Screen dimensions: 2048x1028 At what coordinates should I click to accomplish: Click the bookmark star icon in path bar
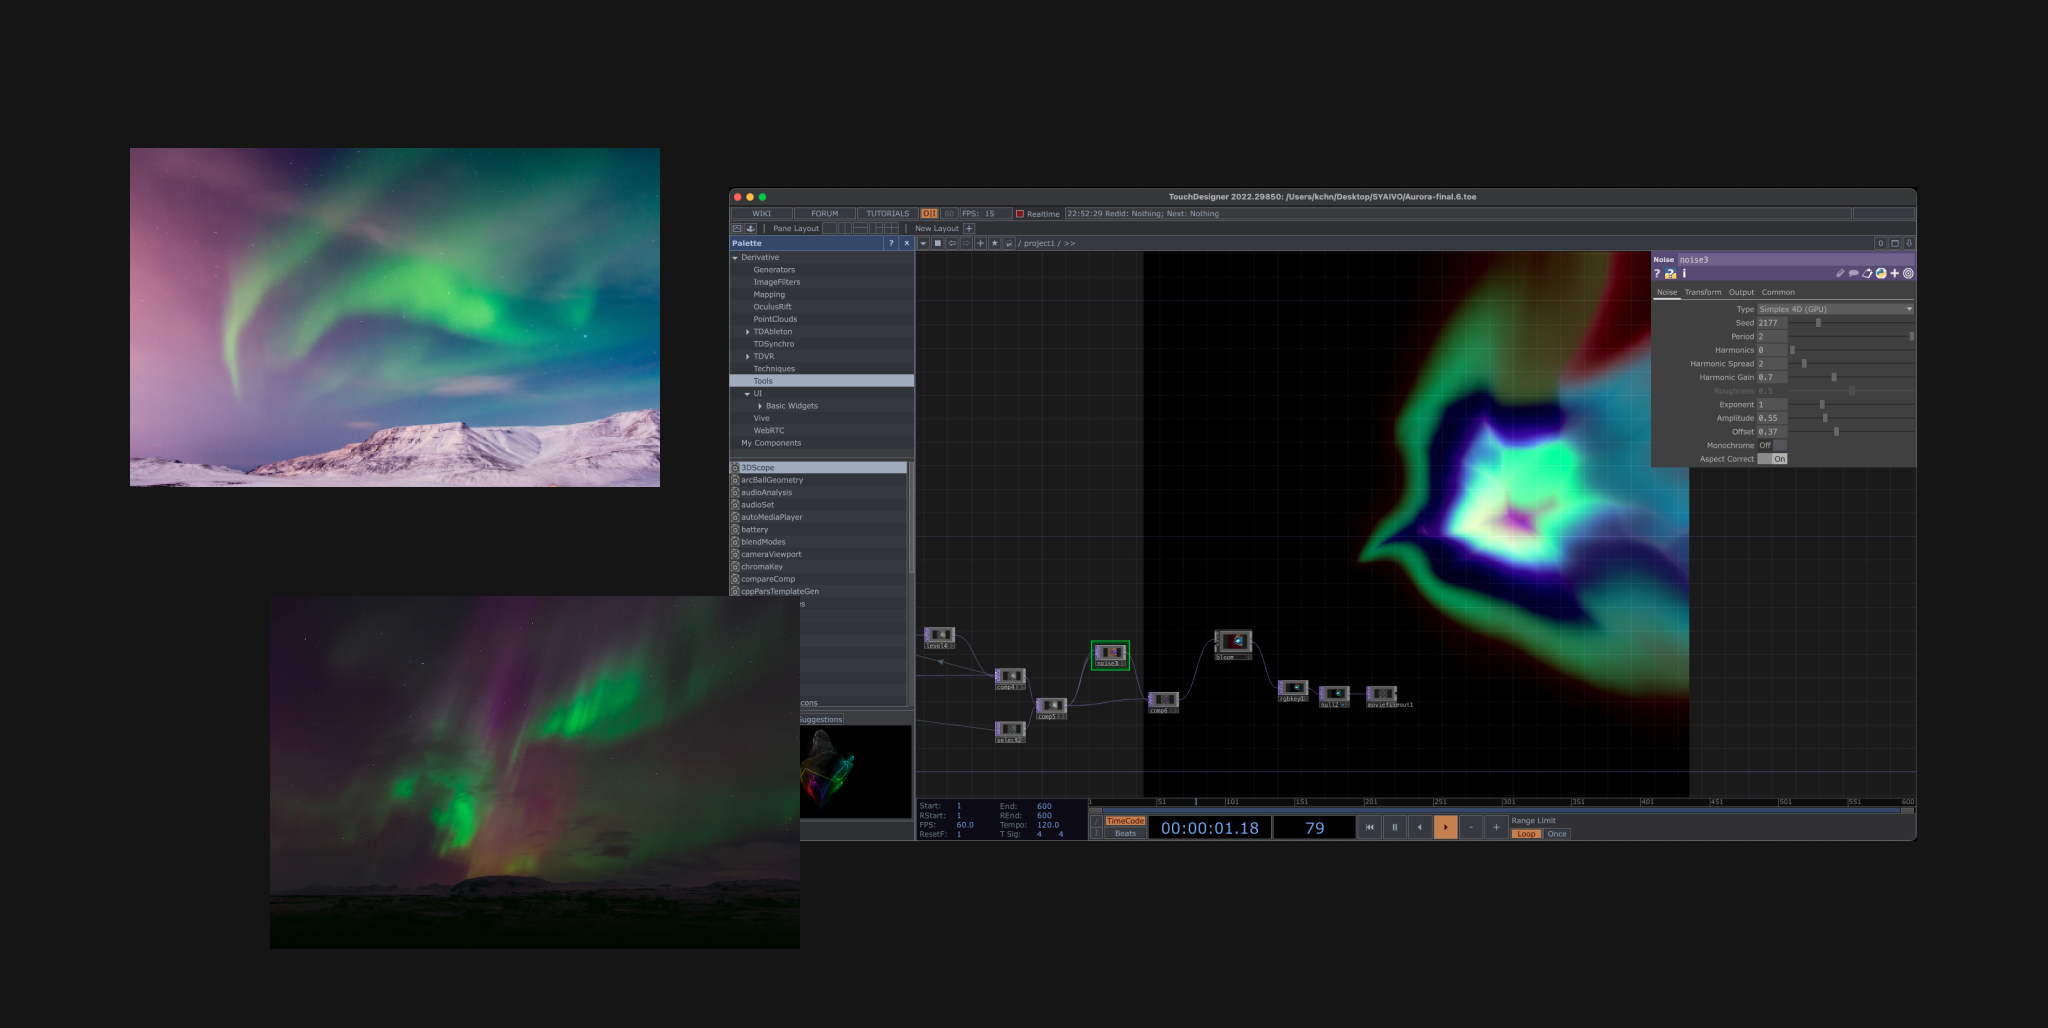[x=994, y=243]
